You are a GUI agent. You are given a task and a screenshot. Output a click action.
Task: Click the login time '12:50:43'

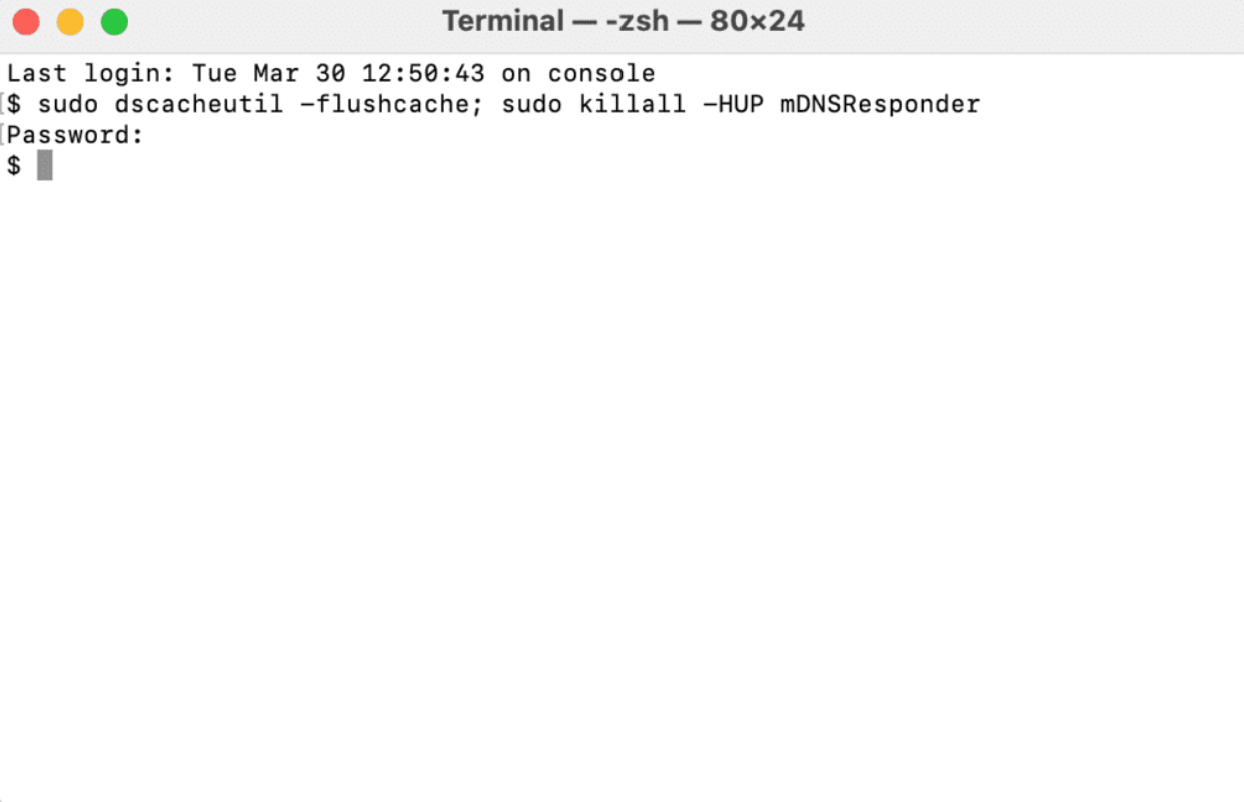[x=423, y=73]
